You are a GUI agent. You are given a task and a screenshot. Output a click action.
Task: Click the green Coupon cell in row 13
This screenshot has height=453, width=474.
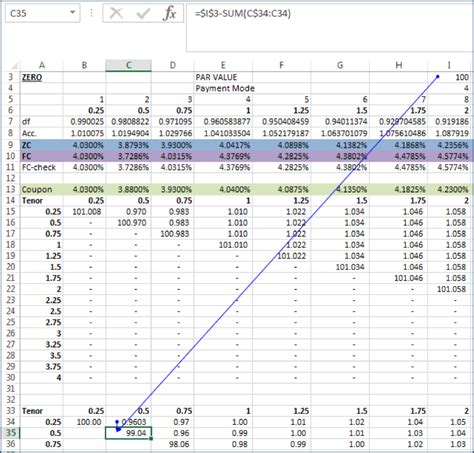42,189
